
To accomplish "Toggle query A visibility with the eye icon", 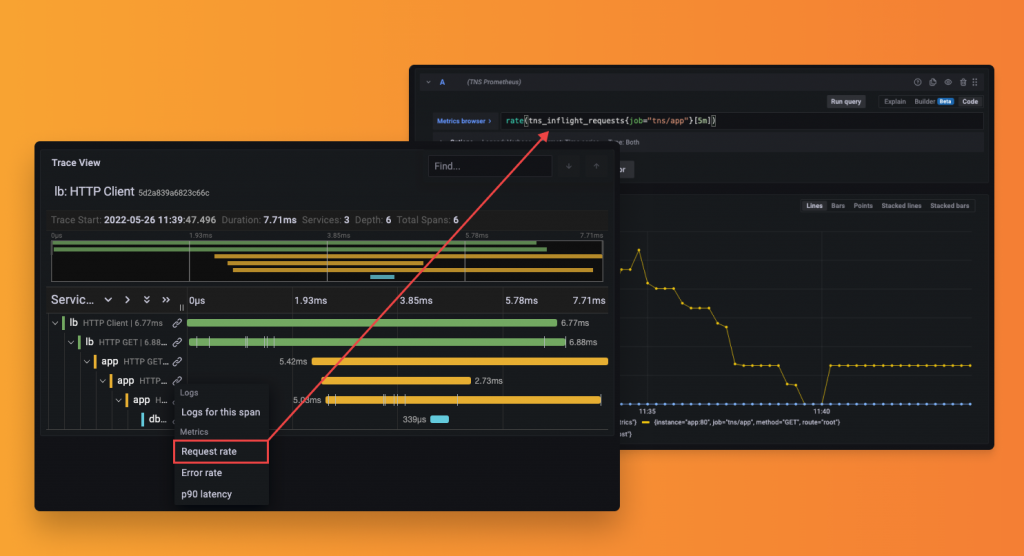I will tap(948, 82).
